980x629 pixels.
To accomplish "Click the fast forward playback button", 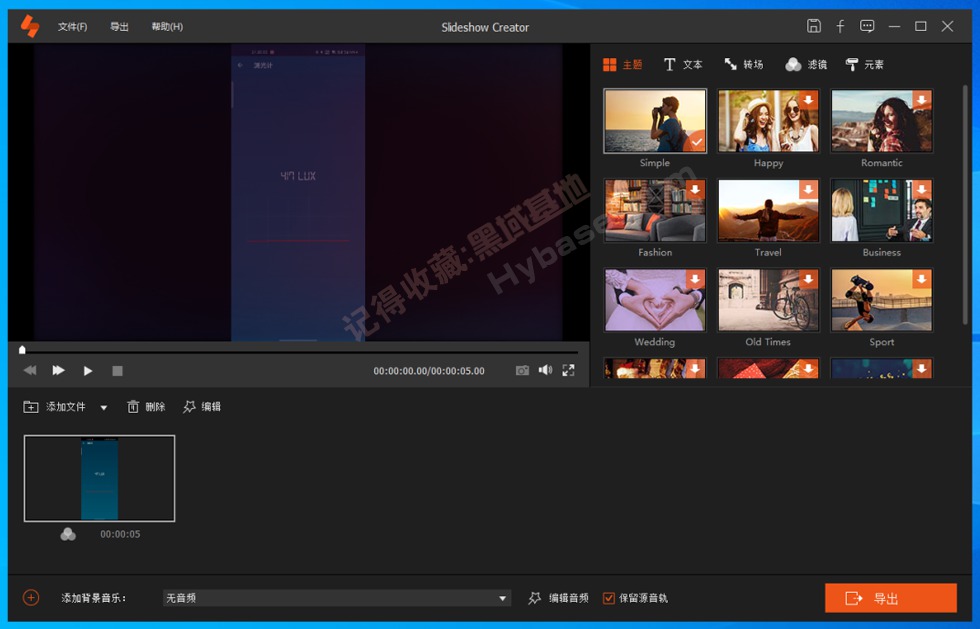I will [58, 370].
